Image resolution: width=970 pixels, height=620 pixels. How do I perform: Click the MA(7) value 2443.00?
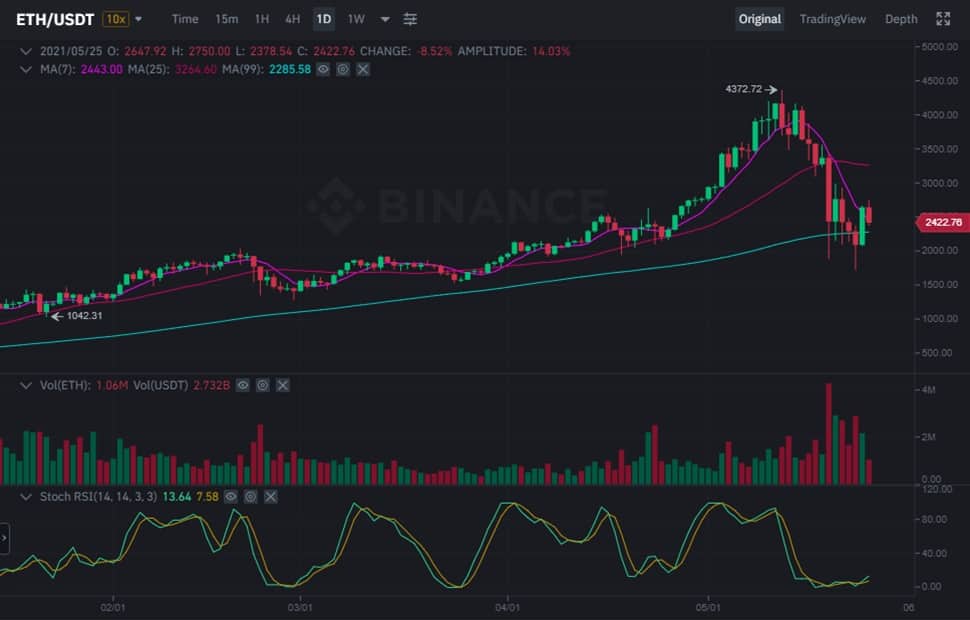pyautogui.click(x=101, y=69)
